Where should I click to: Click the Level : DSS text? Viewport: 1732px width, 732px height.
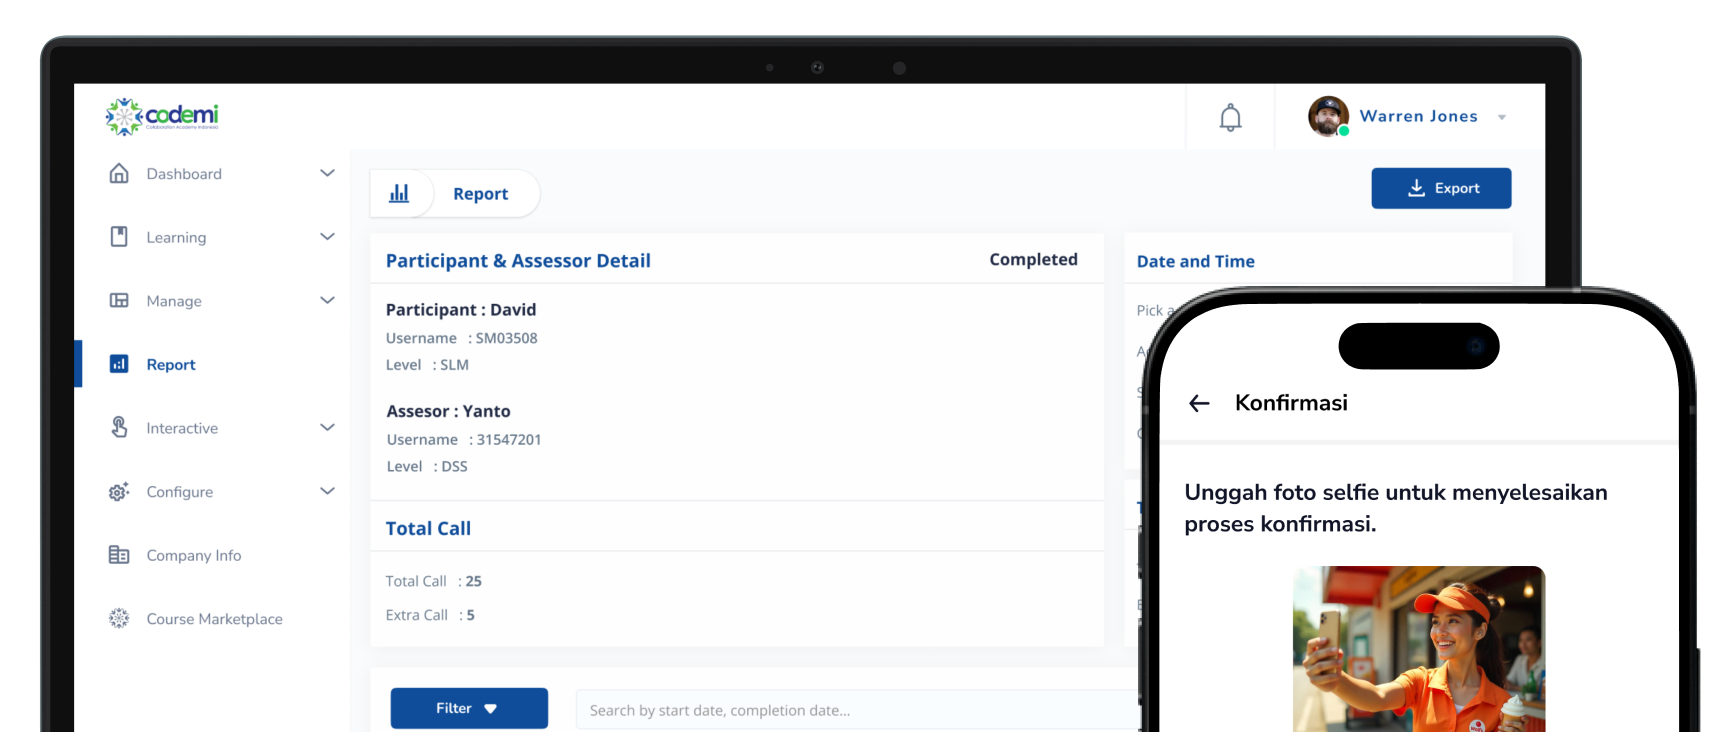pos(427,466)
